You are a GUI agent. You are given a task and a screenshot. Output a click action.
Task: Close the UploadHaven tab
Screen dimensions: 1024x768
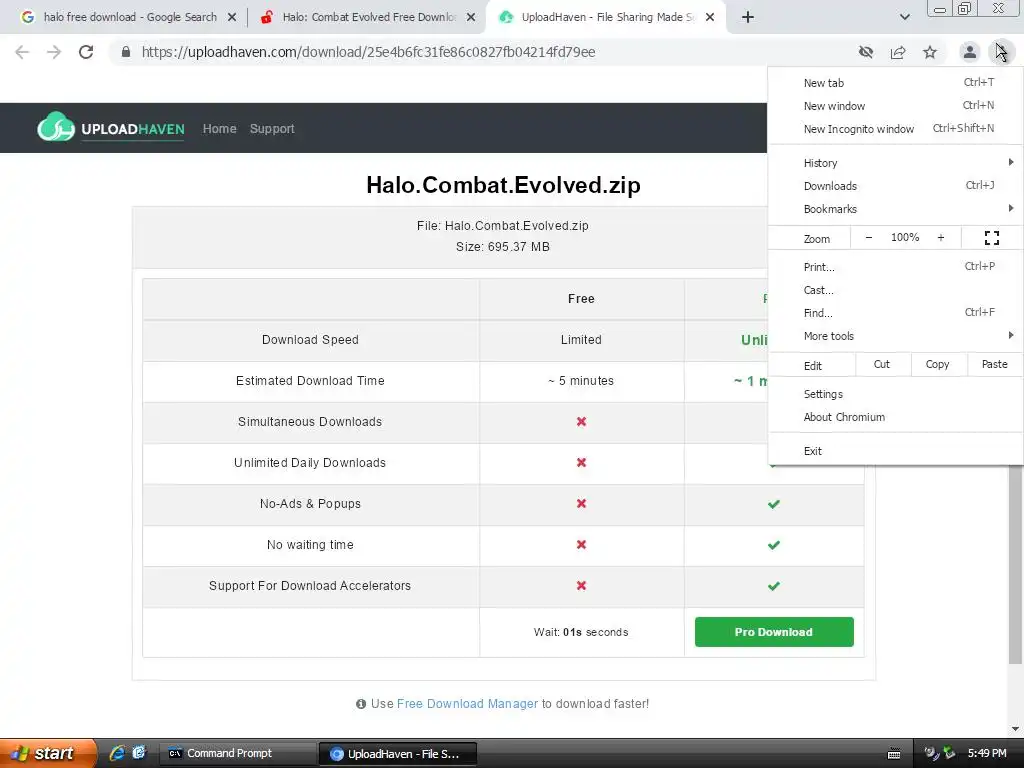[710, 18]
